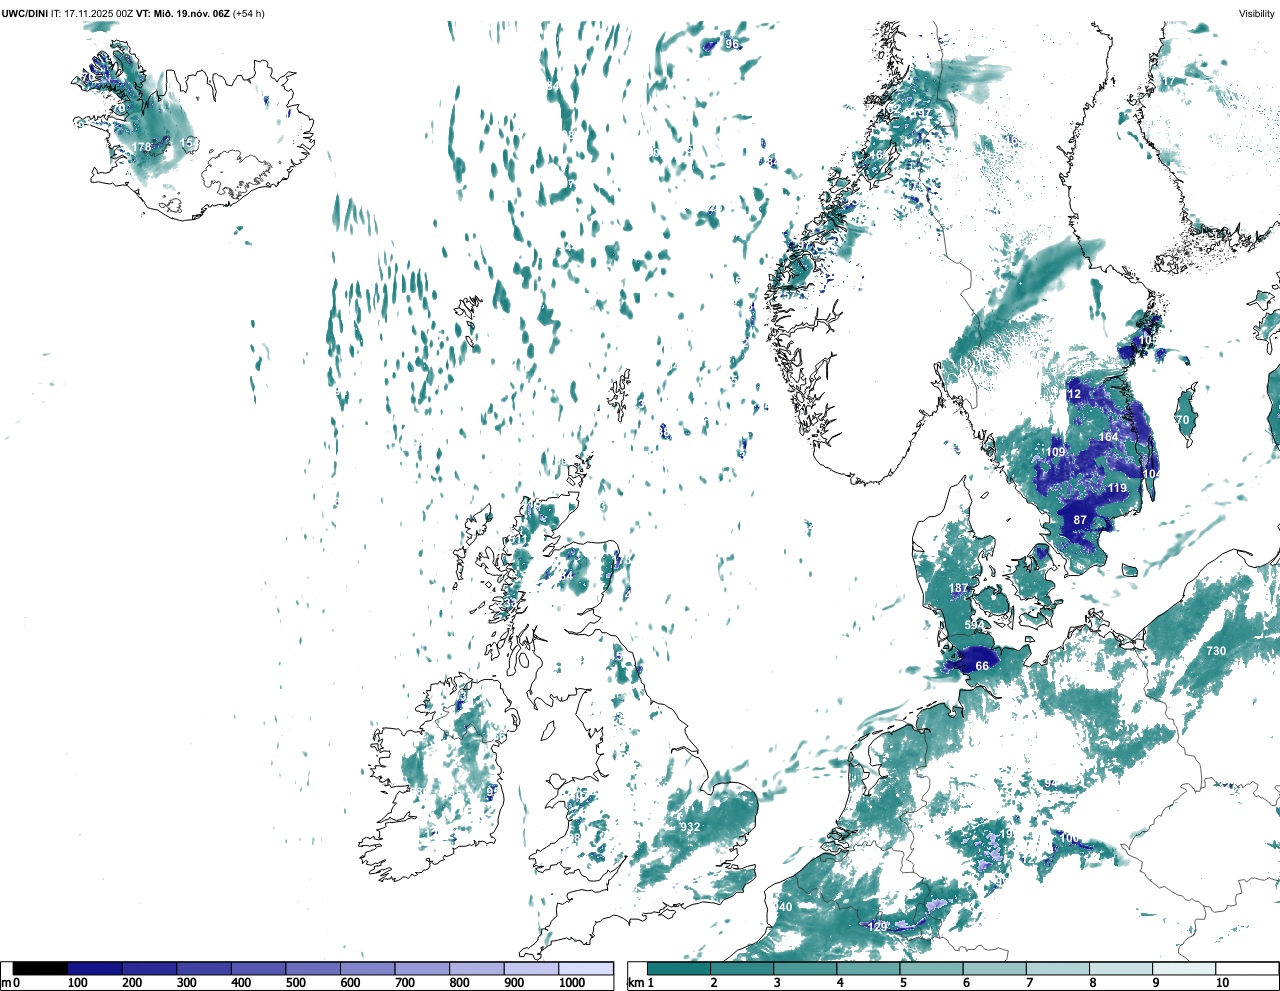This screenshot has width=1280, height=991.
Task: Select the 5–6 km legend swatch
Action: click(x=931, y=968)
